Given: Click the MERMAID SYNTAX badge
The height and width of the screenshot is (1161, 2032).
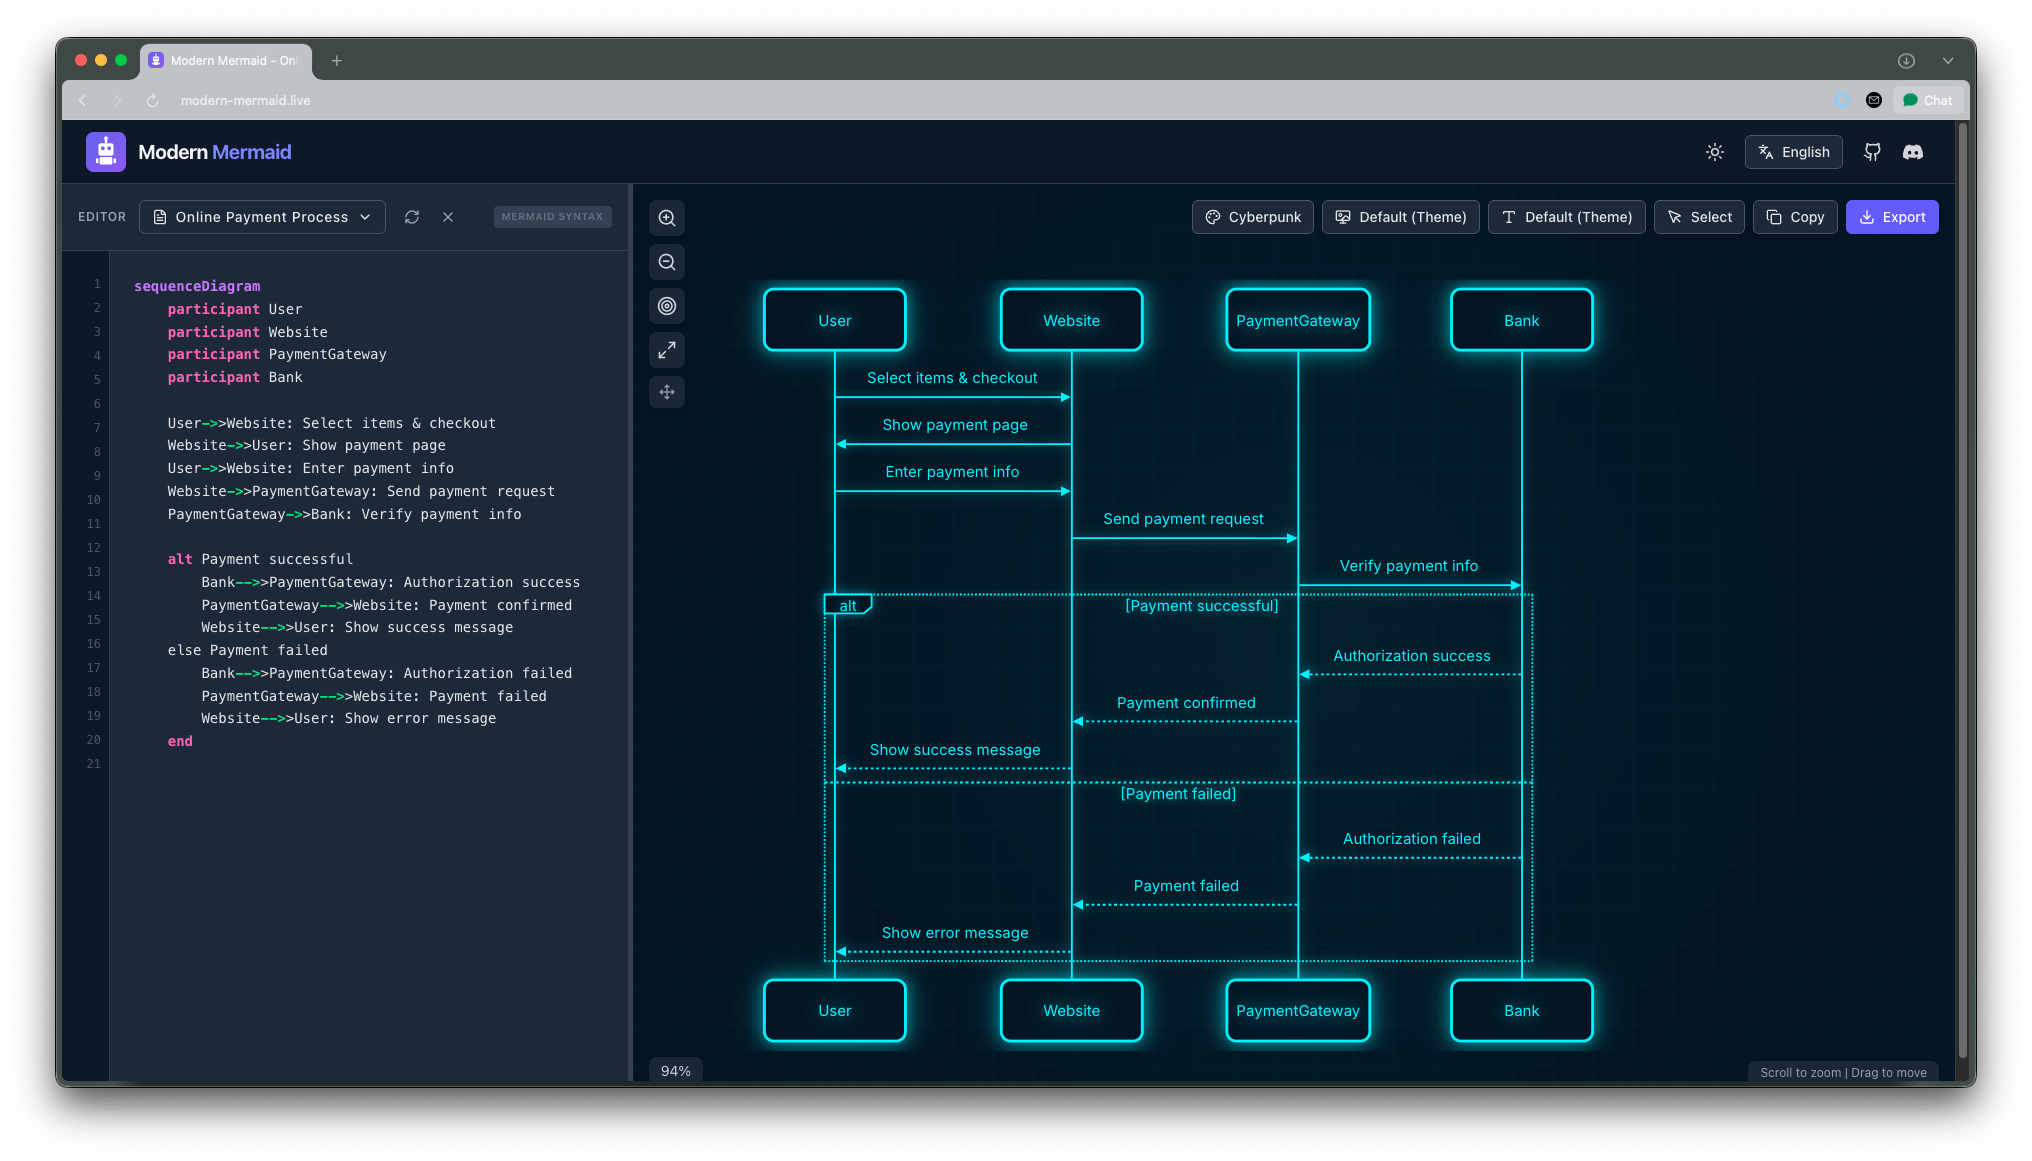Looking at the screenshot, I should pyautogui.click(x=552, y=217).
